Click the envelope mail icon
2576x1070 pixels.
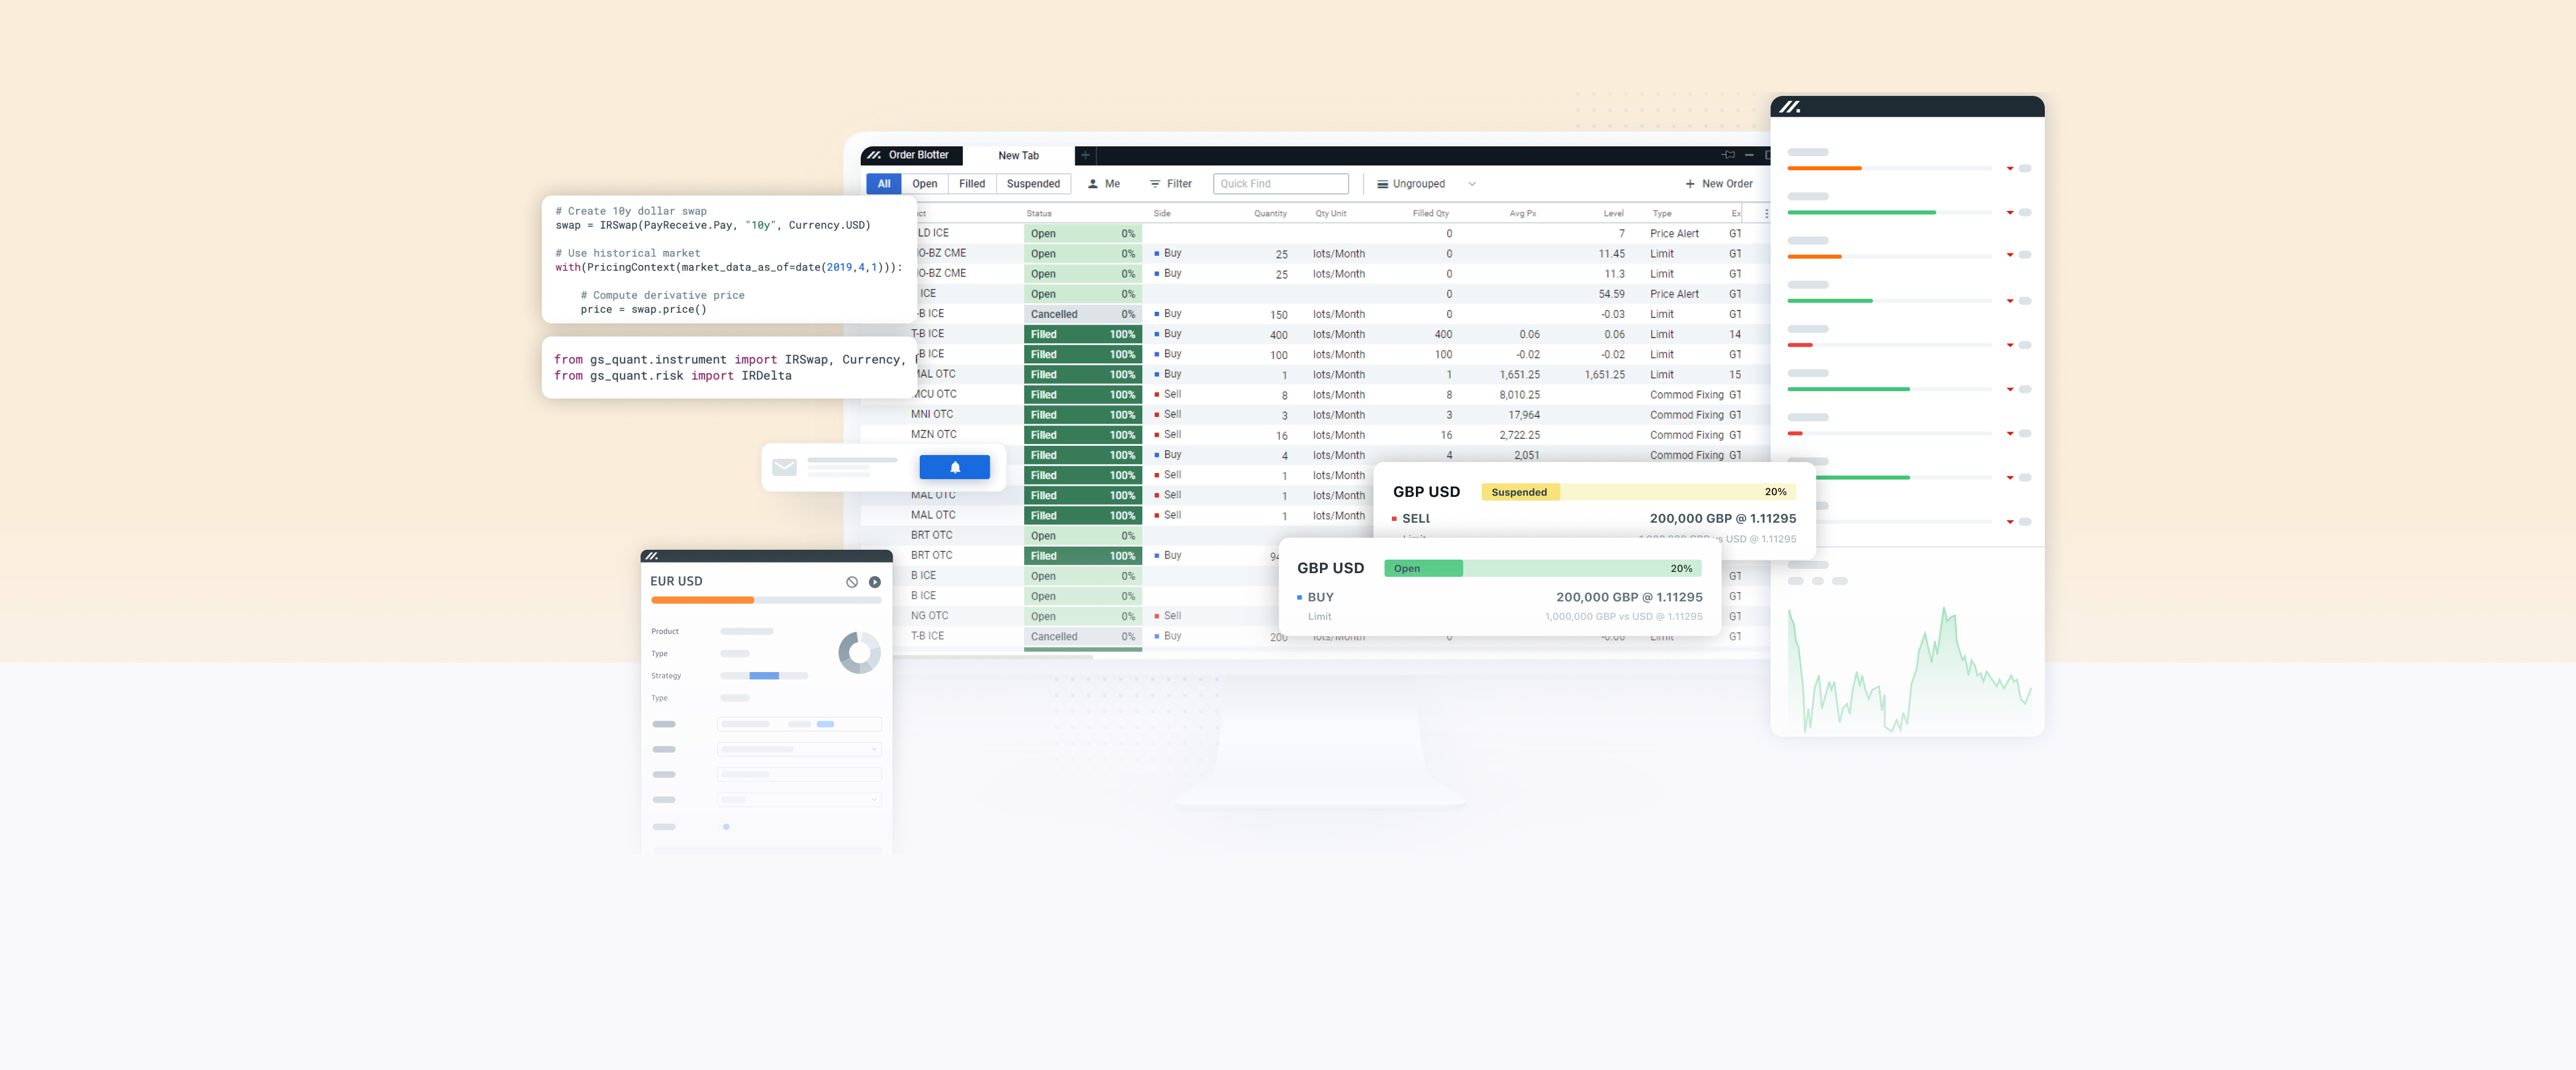tap(784, 467)
